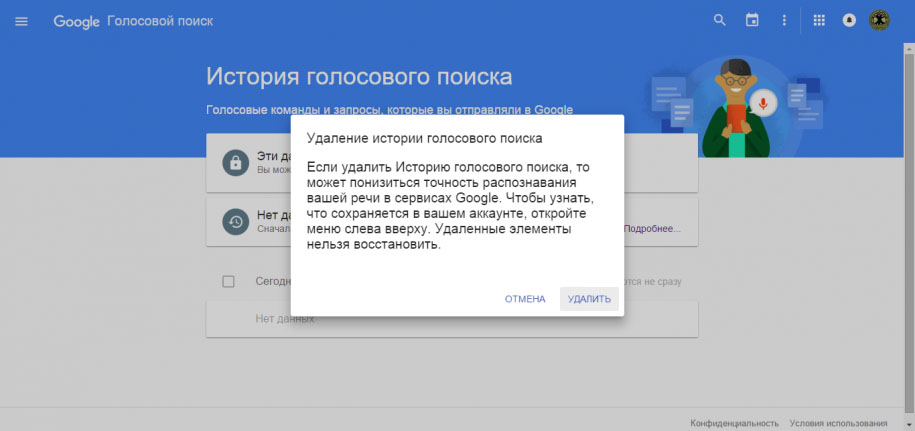Click the История голосового поиска heading
This screenshot has width=915, height=431.
tap(359, 77)
